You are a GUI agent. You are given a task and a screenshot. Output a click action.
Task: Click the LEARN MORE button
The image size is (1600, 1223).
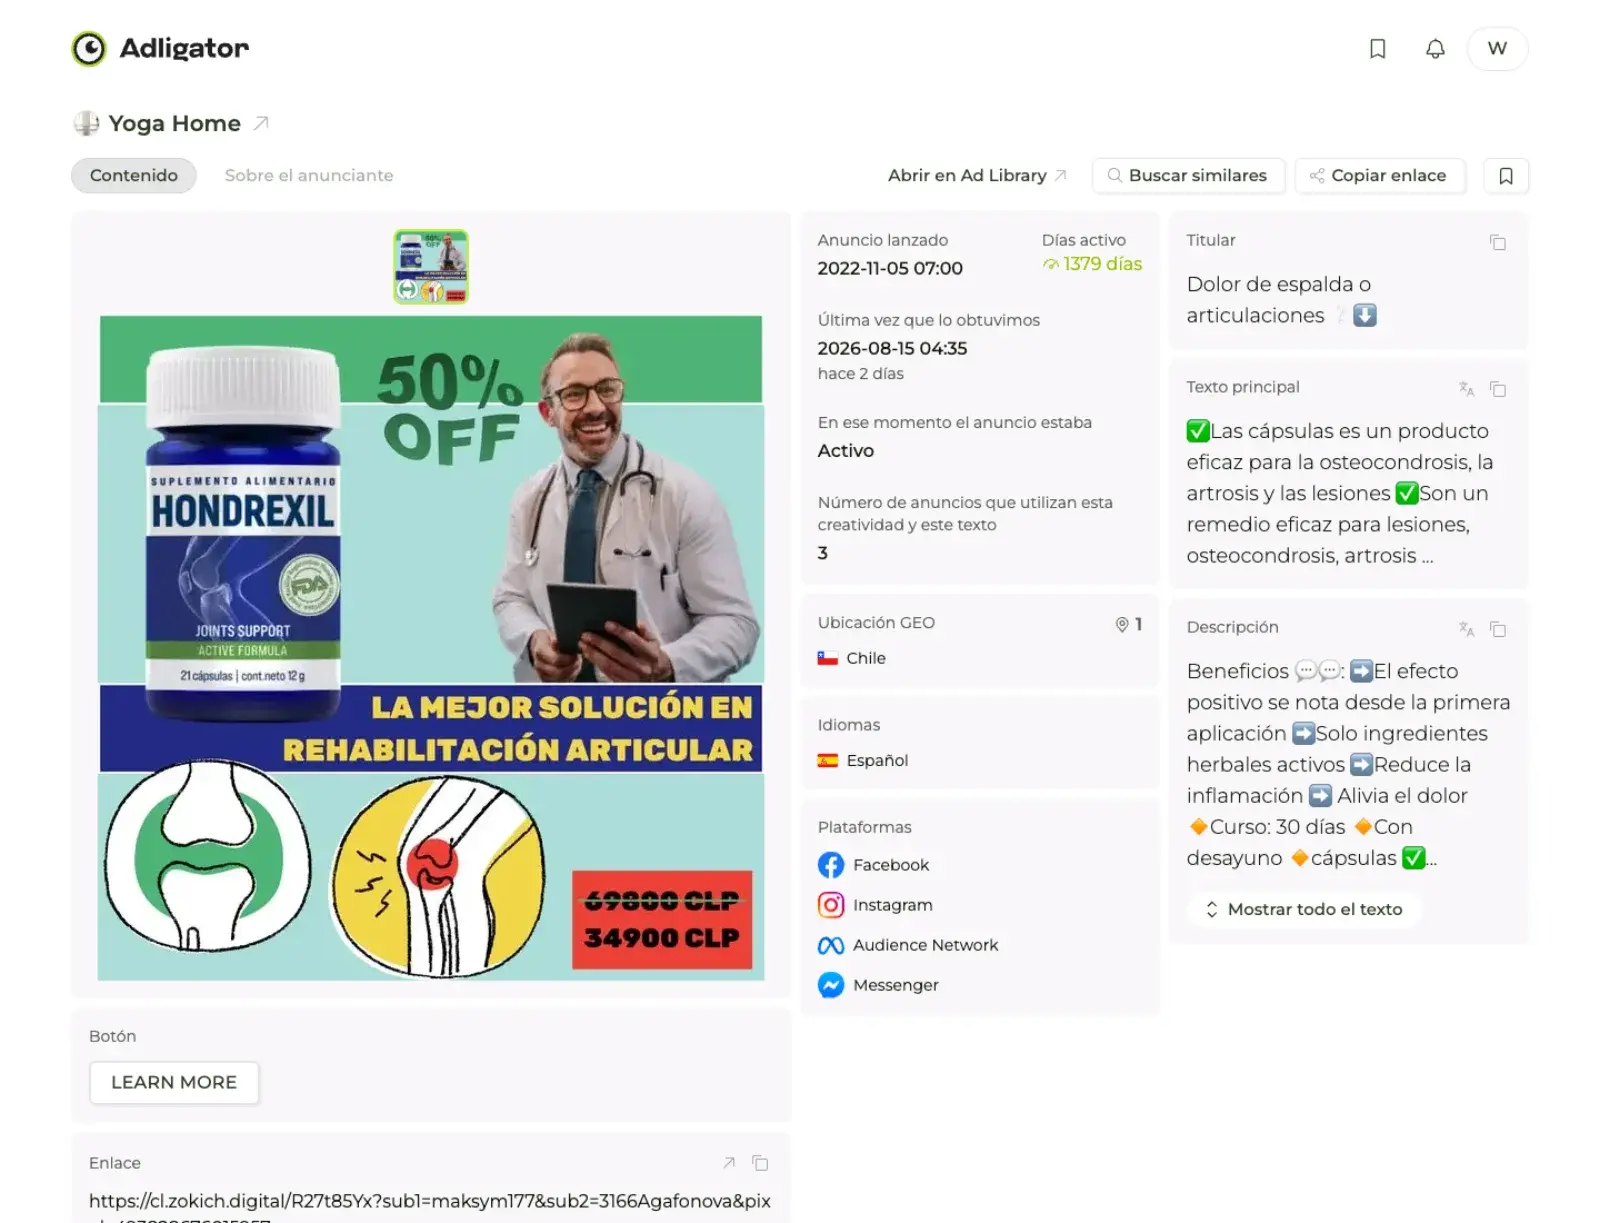click(174, 1082)
